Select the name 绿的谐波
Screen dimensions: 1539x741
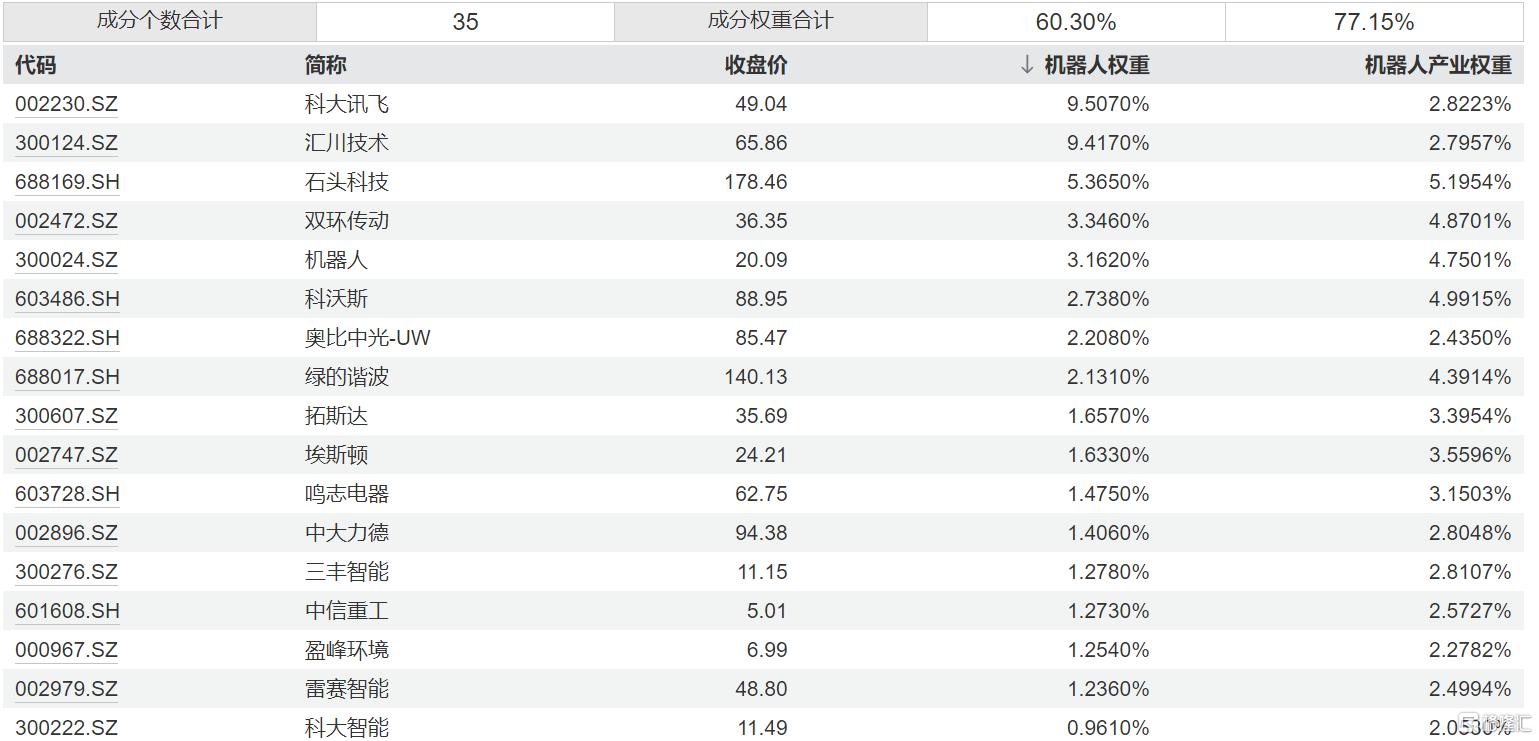347,377
